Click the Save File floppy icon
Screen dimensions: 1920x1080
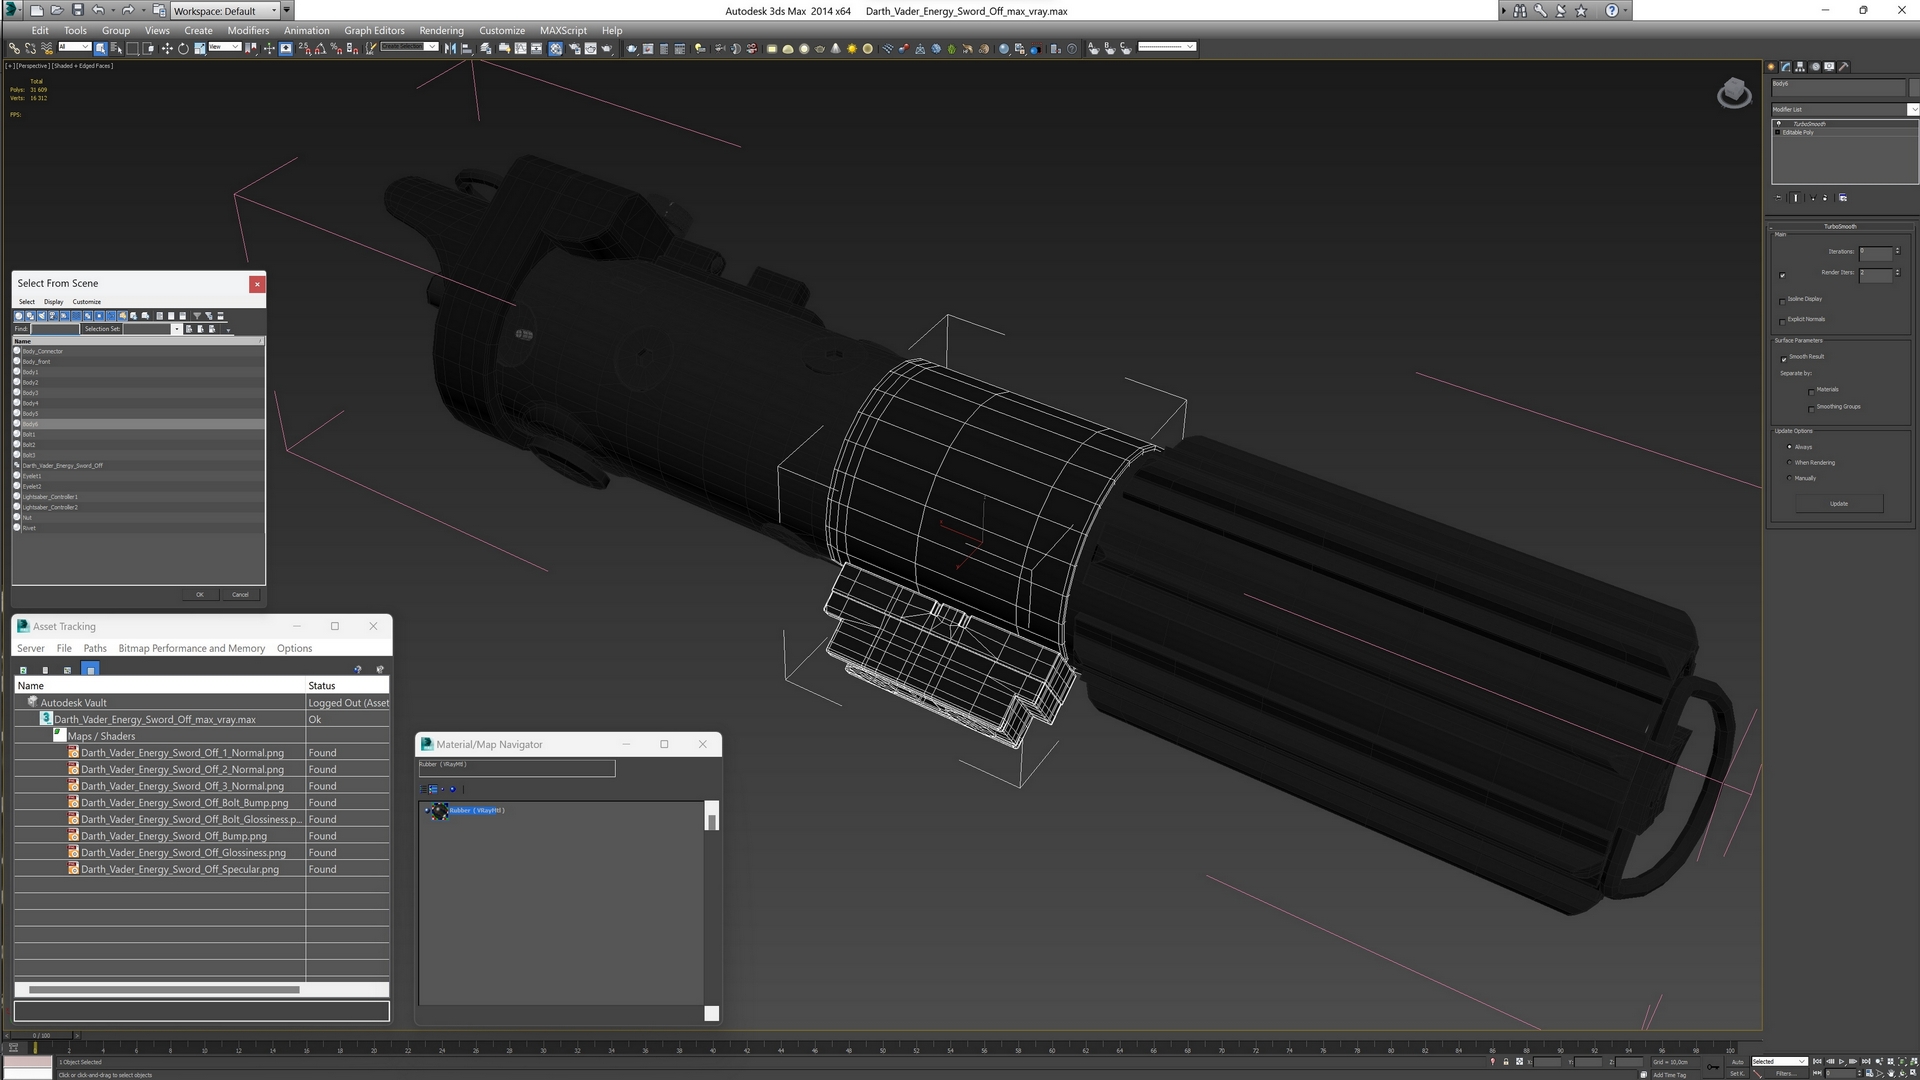click(77, 10)
